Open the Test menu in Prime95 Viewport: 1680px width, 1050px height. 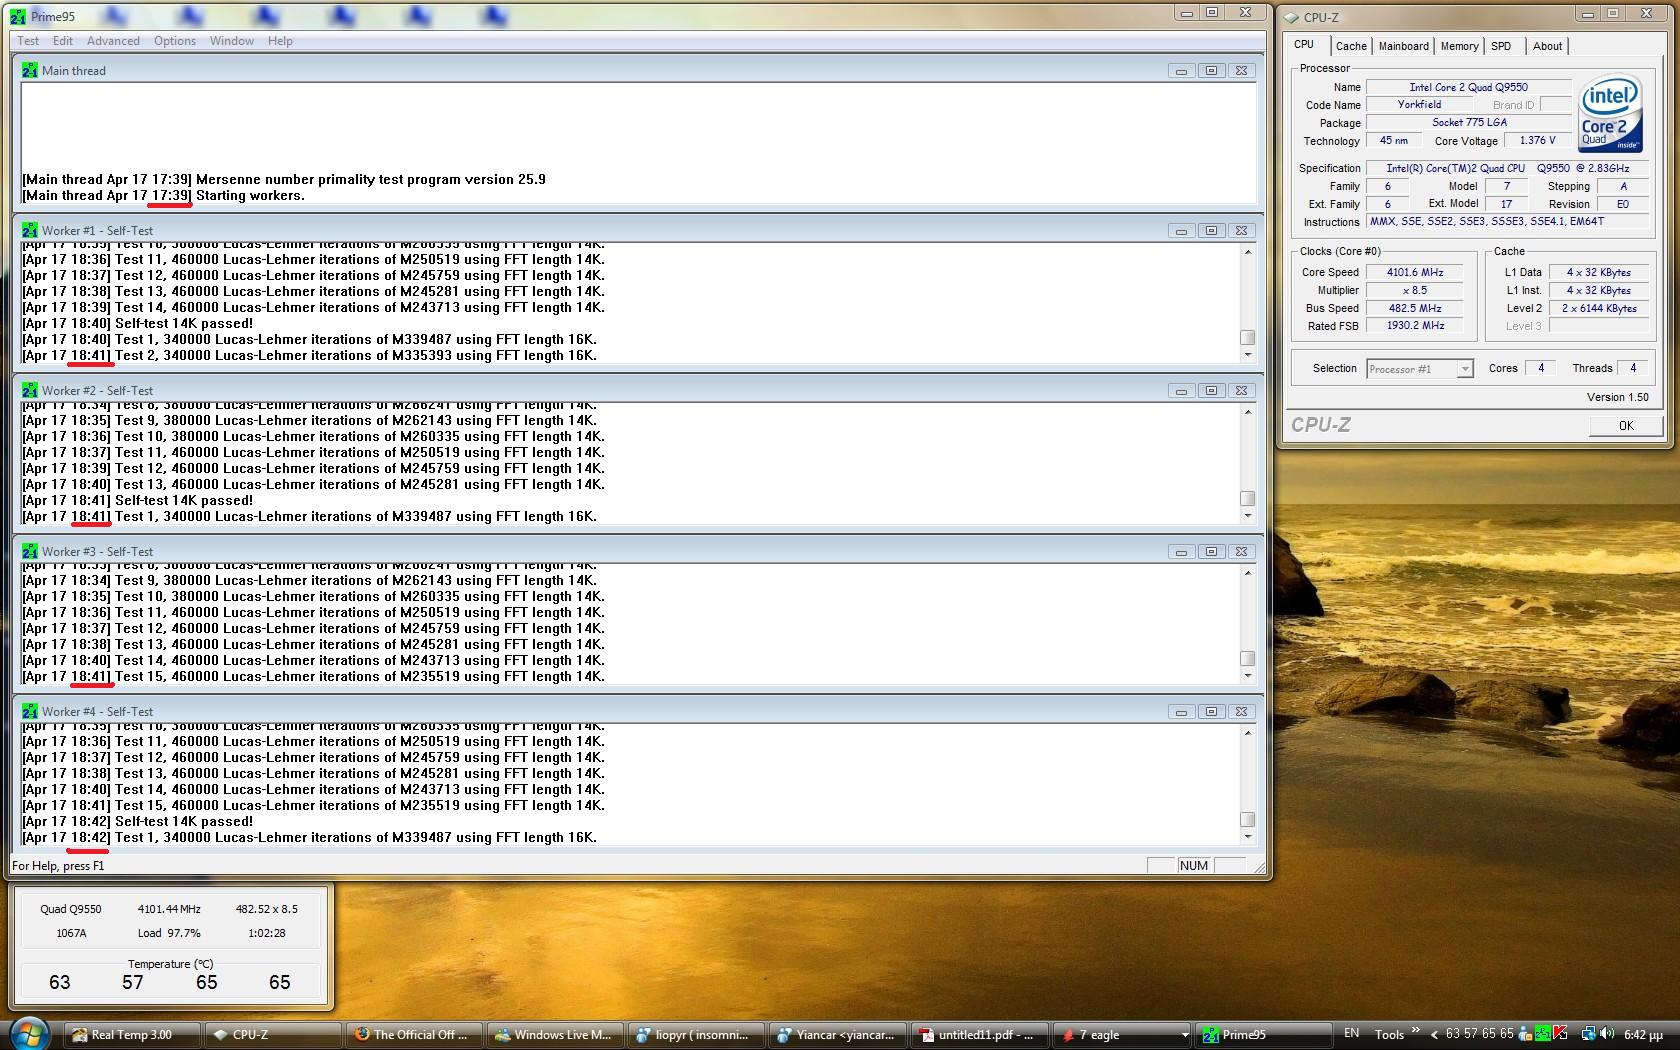point(28,41)
